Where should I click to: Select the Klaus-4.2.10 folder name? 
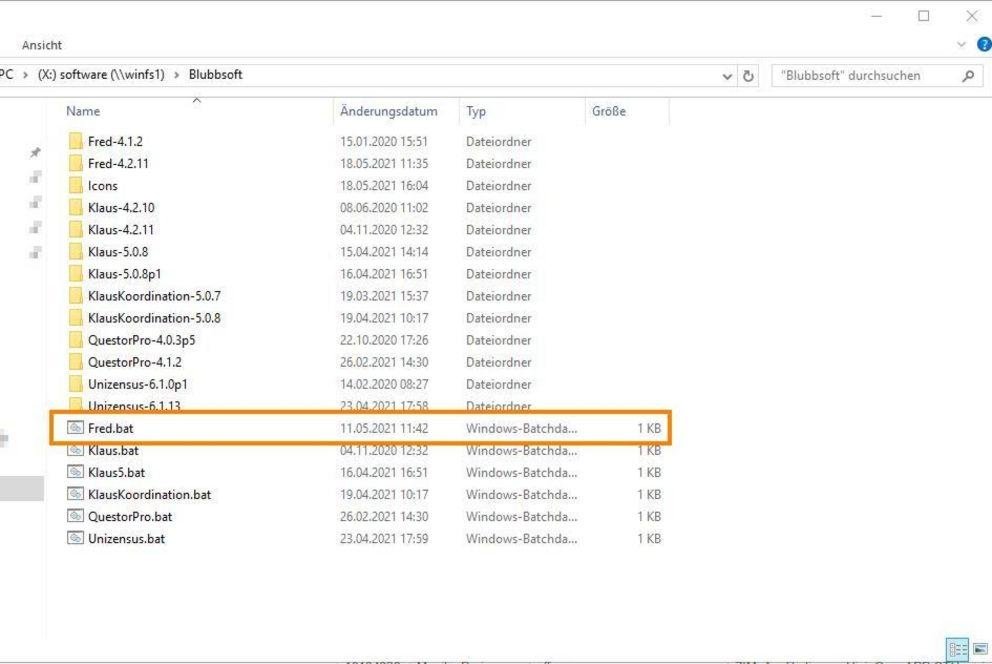121,208
